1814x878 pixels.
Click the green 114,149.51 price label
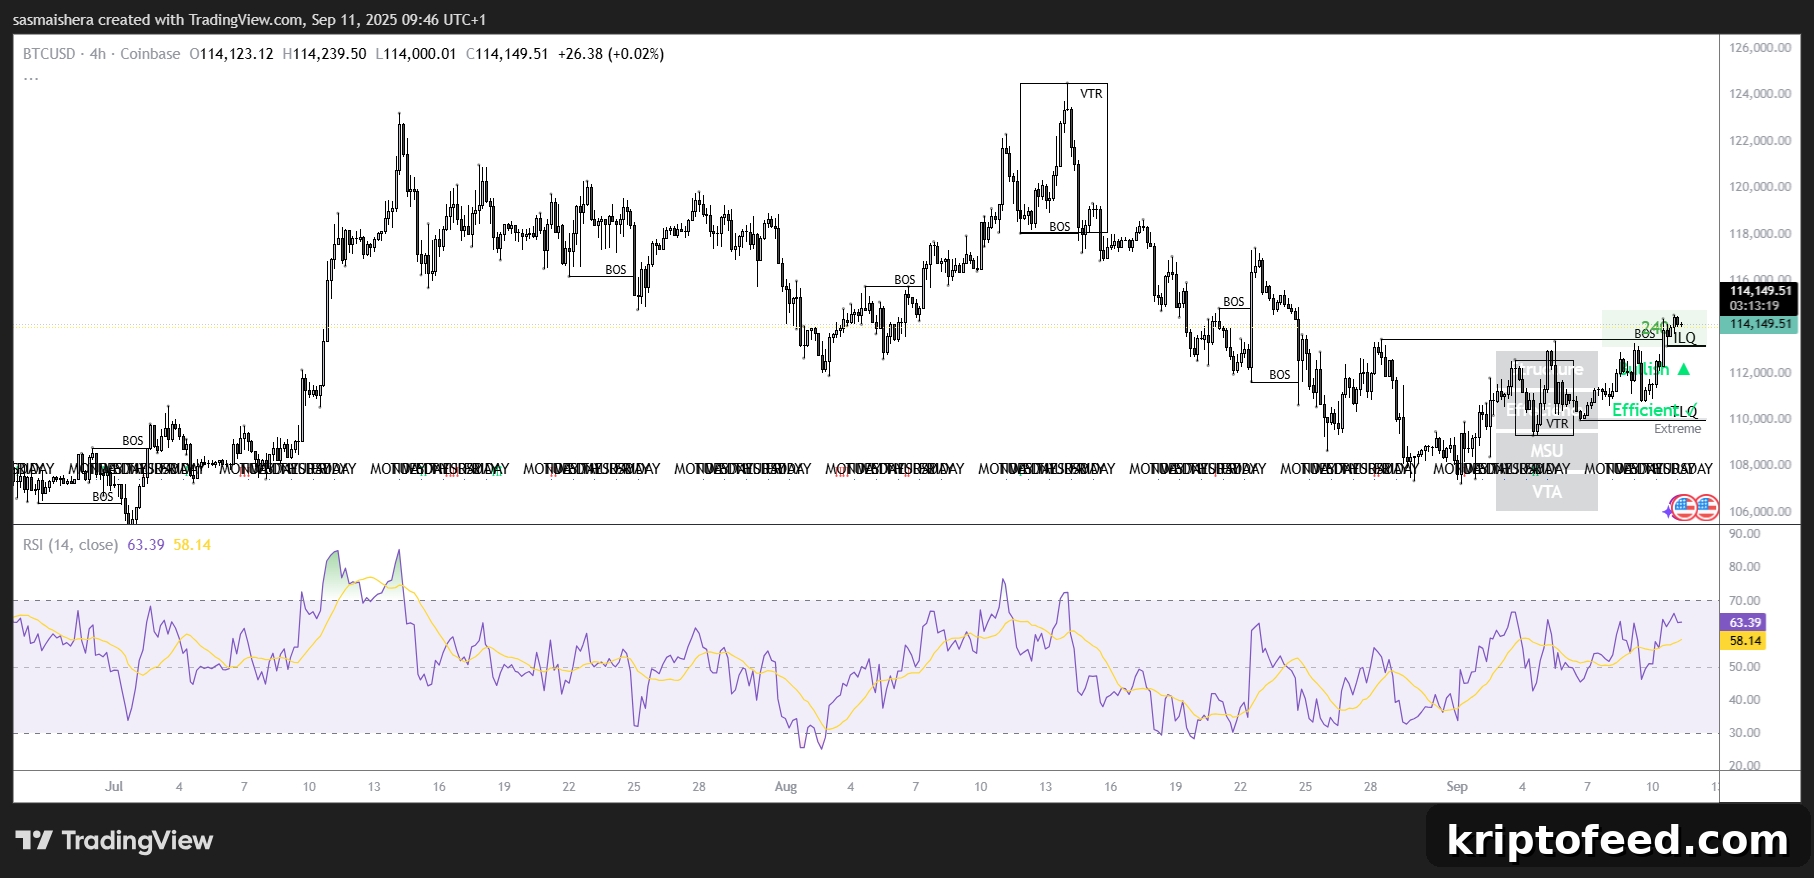point(1758,324)
